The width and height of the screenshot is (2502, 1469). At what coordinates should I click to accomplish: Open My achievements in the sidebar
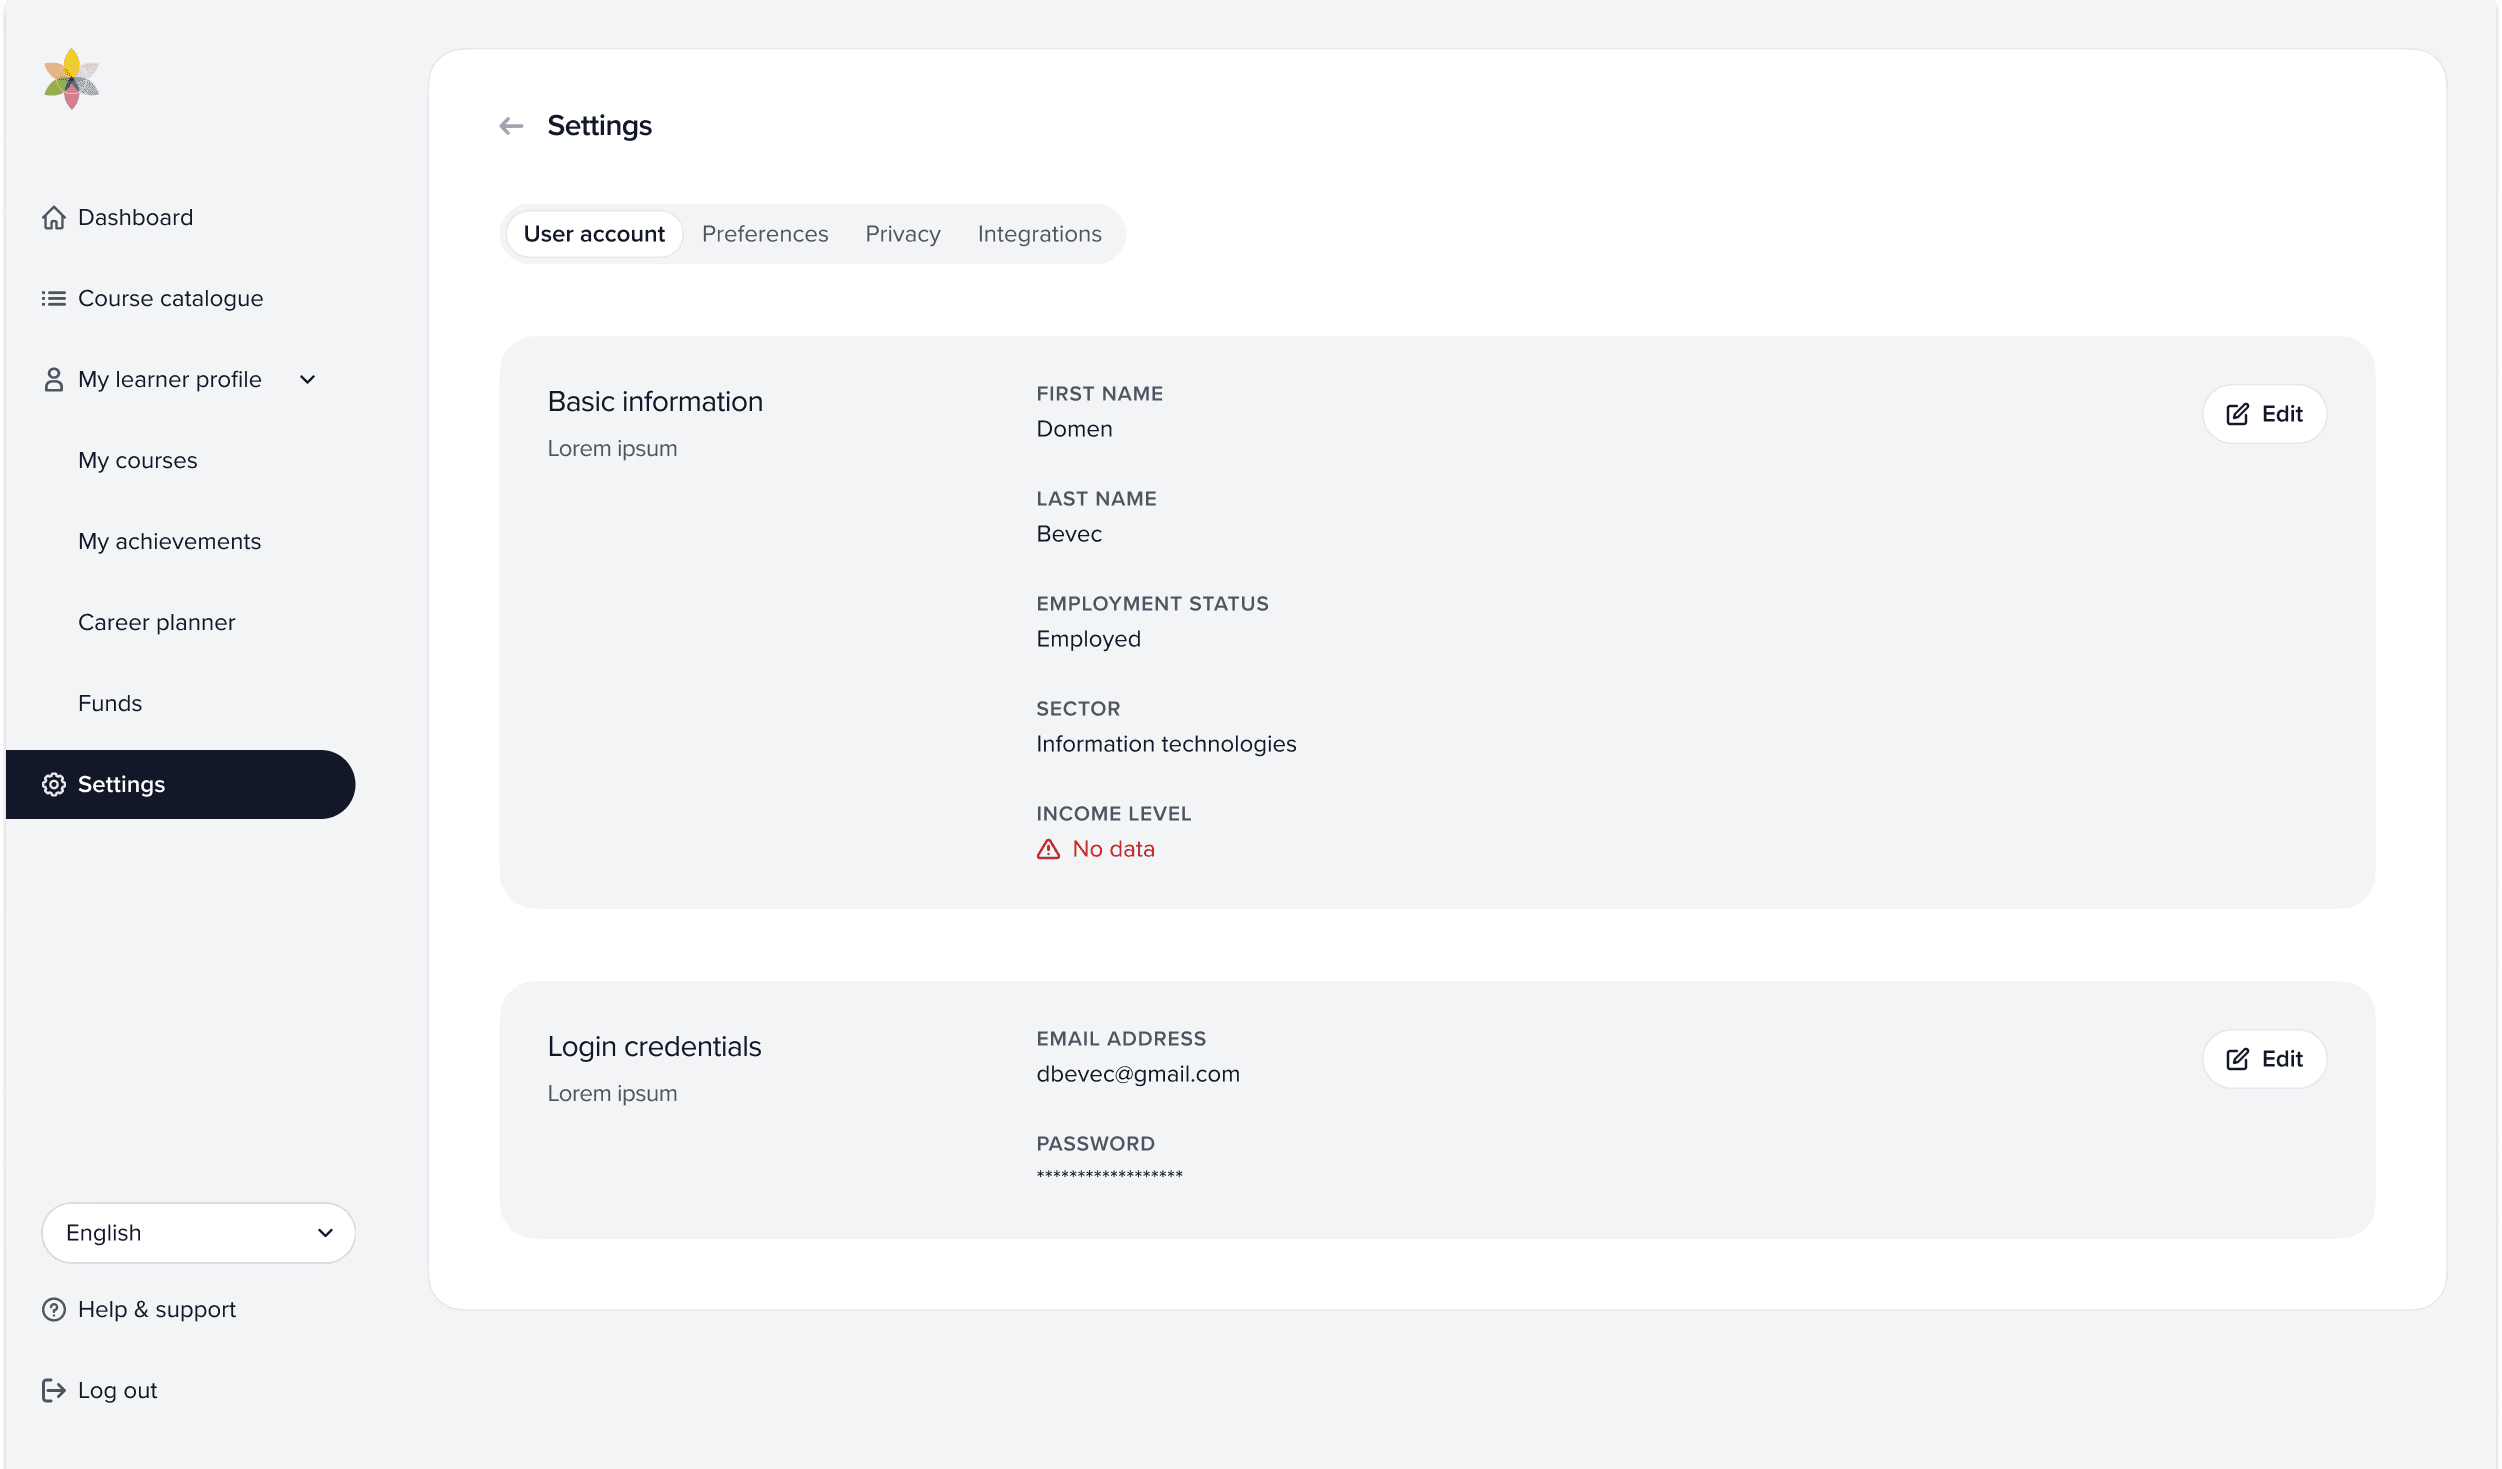tap(169, 541)
